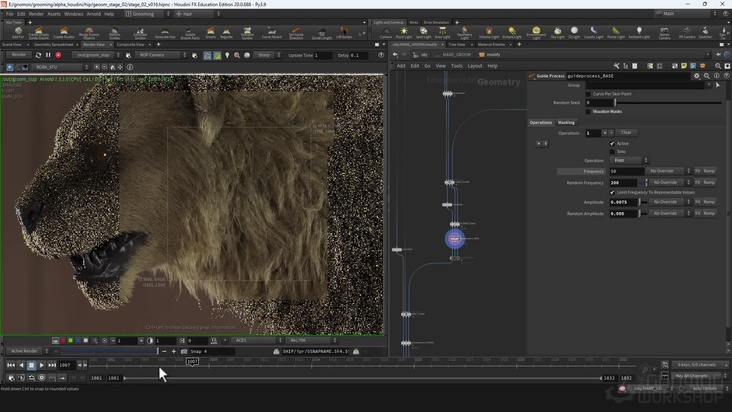Click the red stop render icon
Image resolution: width=732 pixels, height=412 pixels.
tap(58, 55)
